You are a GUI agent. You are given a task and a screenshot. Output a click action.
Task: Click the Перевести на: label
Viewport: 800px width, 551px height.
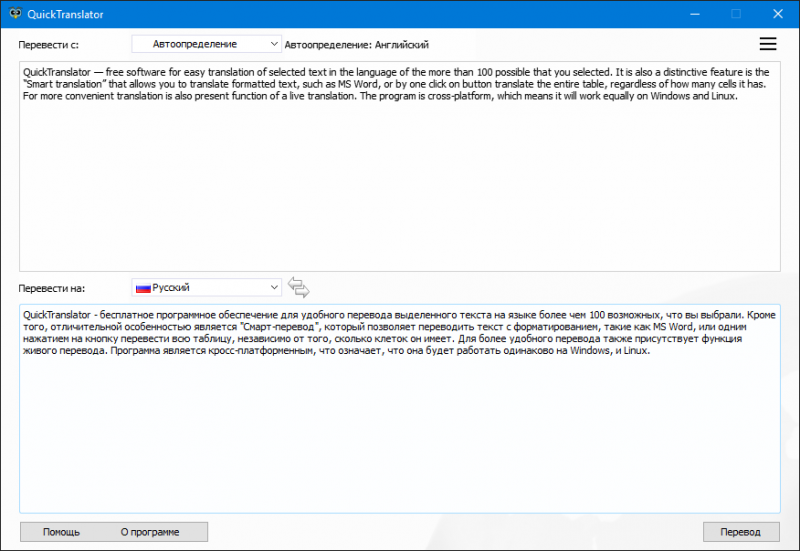pyautogui.click(x=52, y=288)
